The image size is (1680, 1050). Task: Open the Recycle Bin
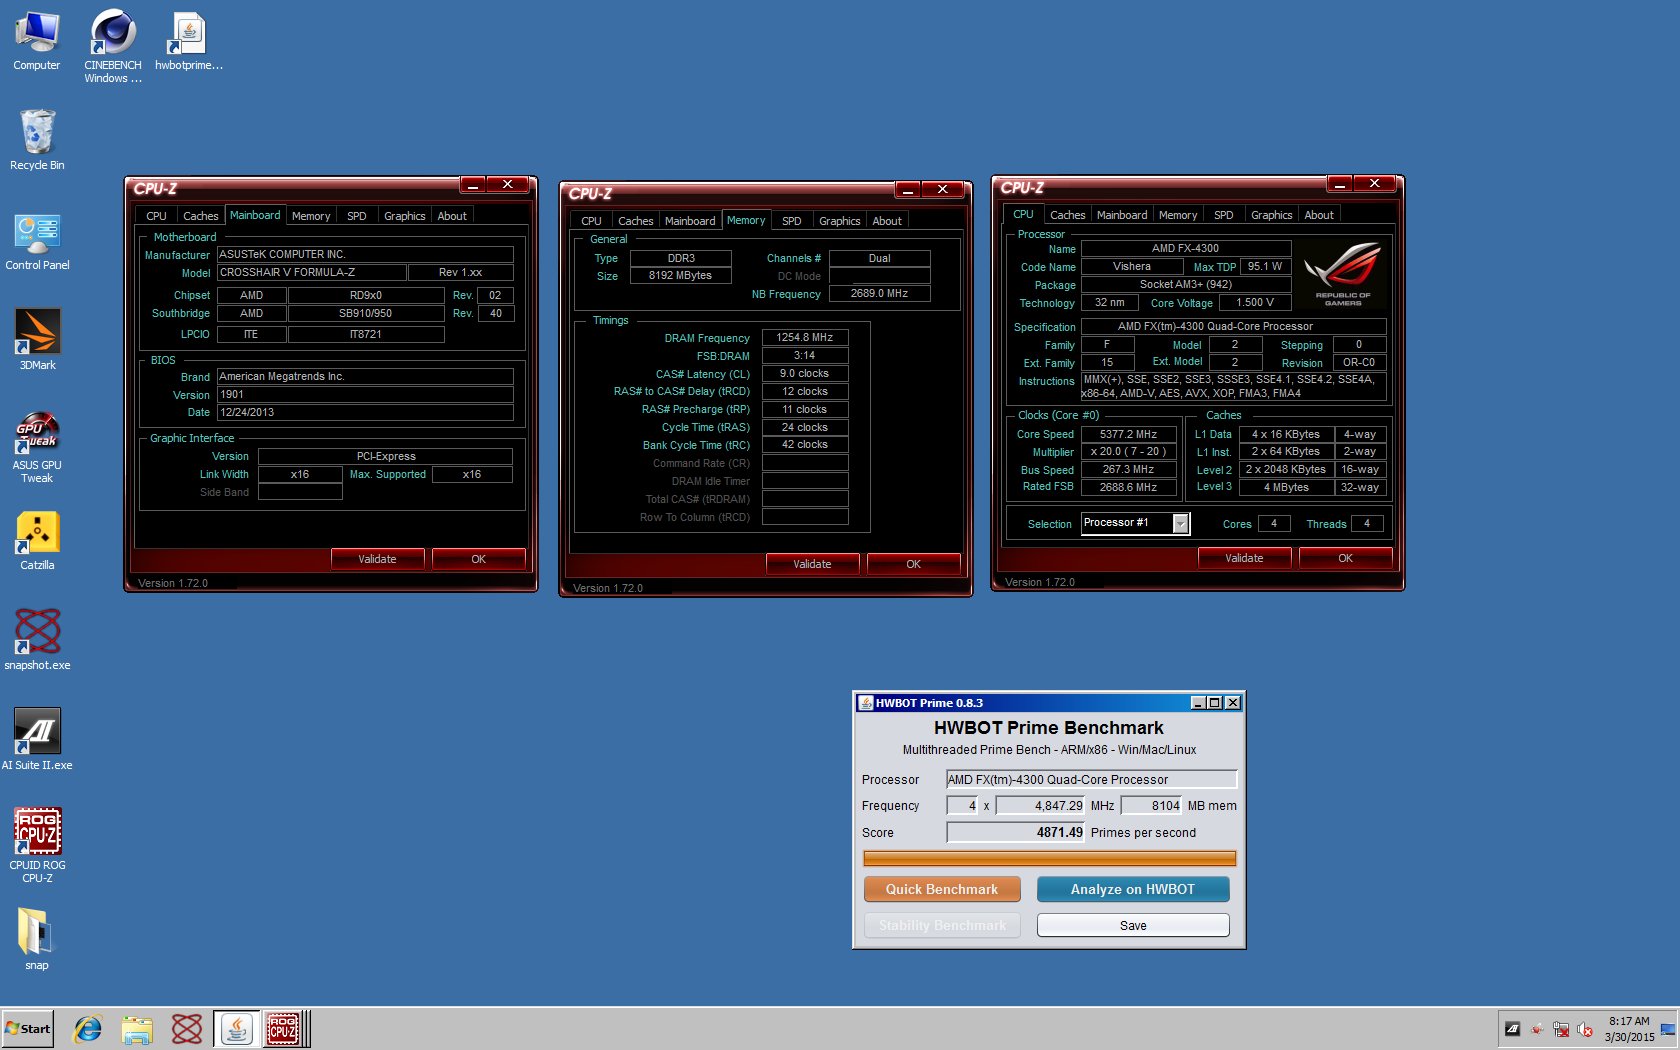37,140
